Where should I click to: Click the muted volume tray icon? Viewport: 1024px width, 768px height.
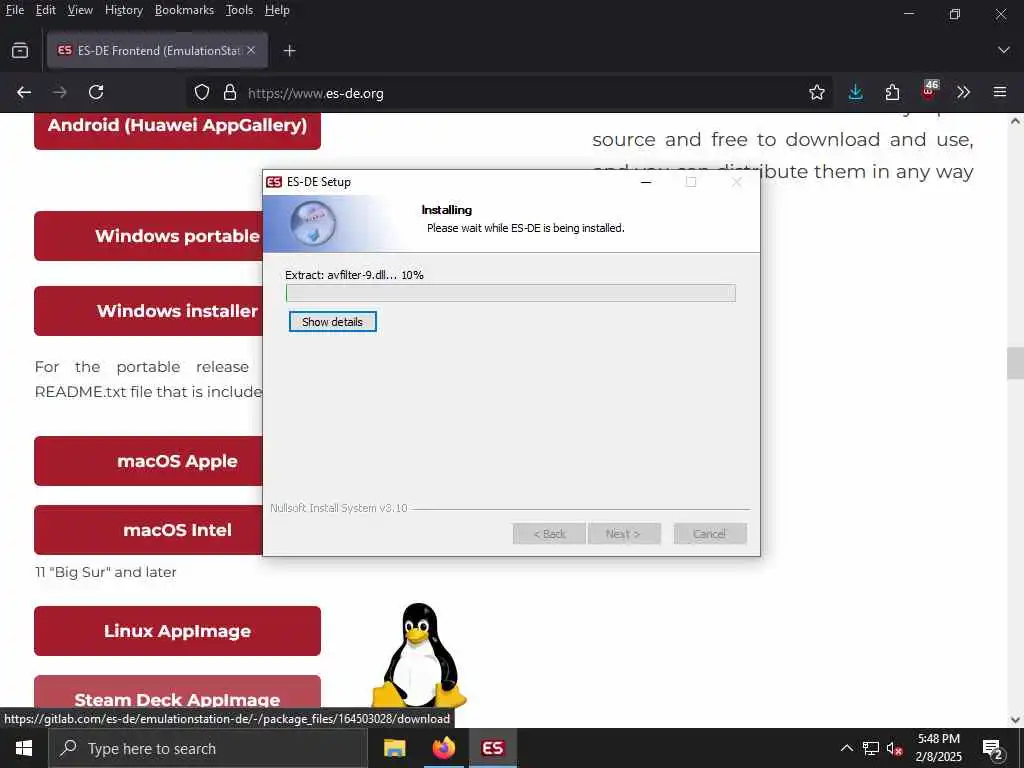coord(894,748)
